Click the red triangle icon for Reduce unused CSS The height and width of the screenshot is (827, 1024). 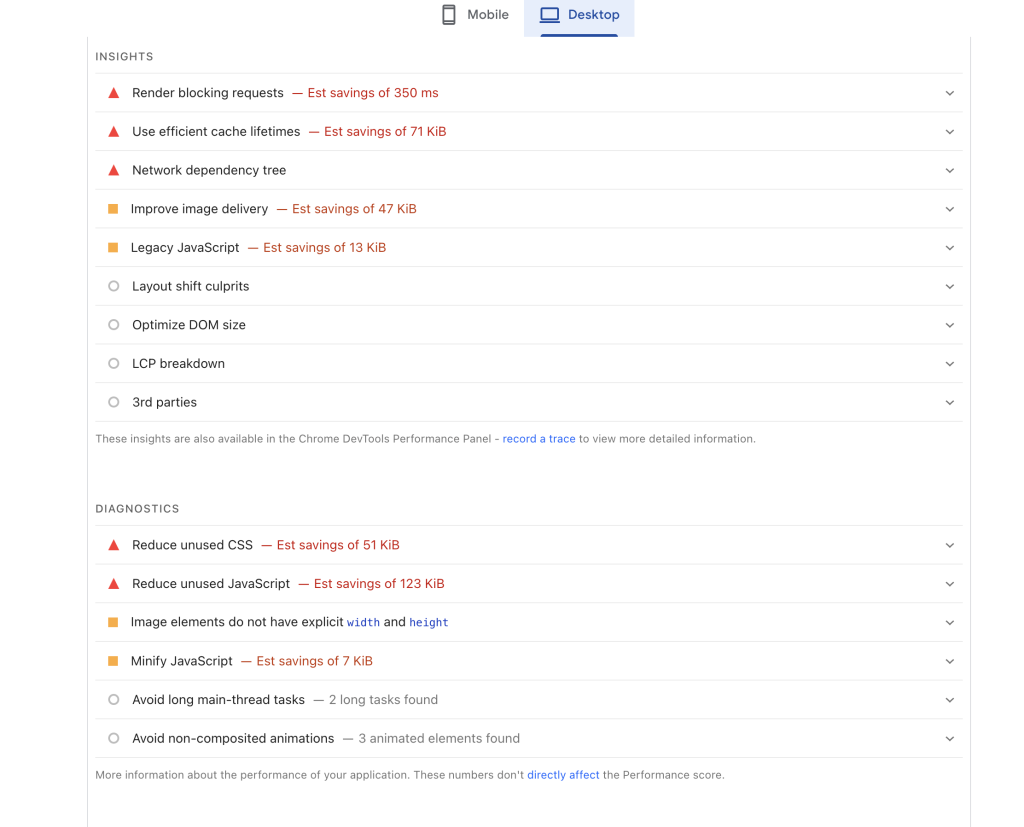coord(113,545)
